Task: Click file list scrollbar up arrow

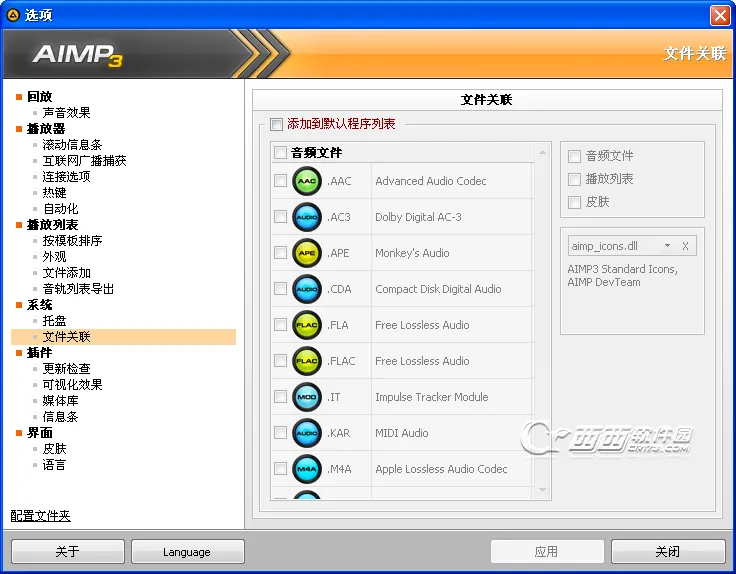Action: (x=543, y=152)
